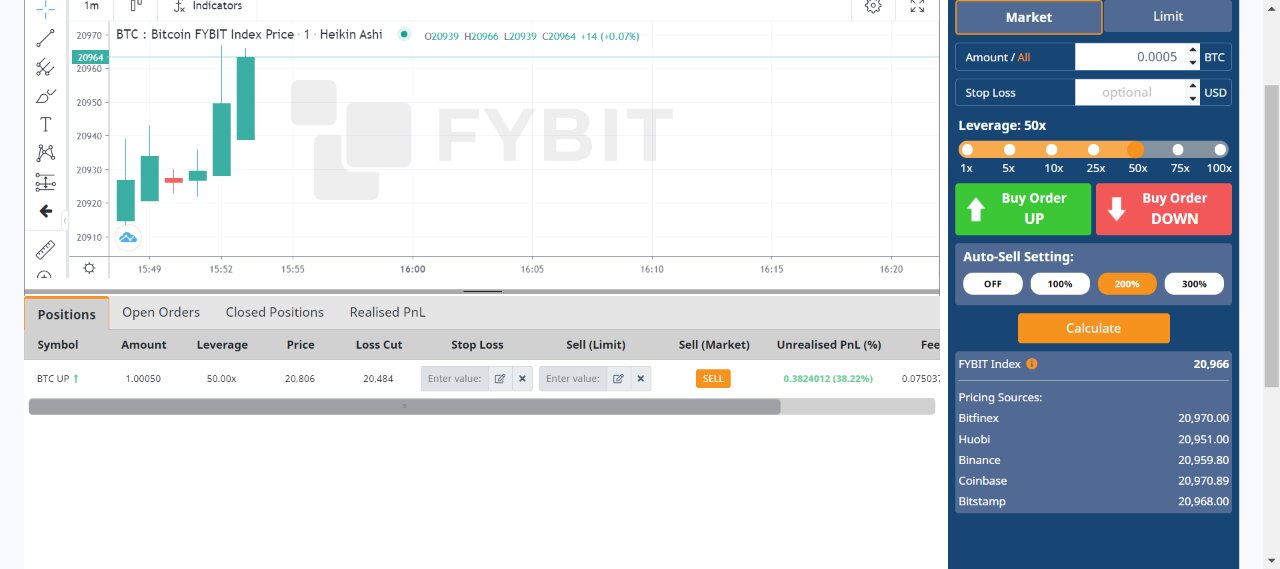Click the Stop Loss optional input field

(1130, 93)
